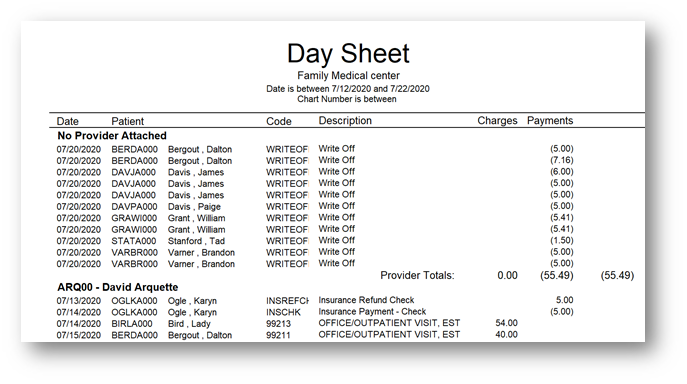Click the Charges column header
Viewport: 687px width, 384px height.
(497, 121)
